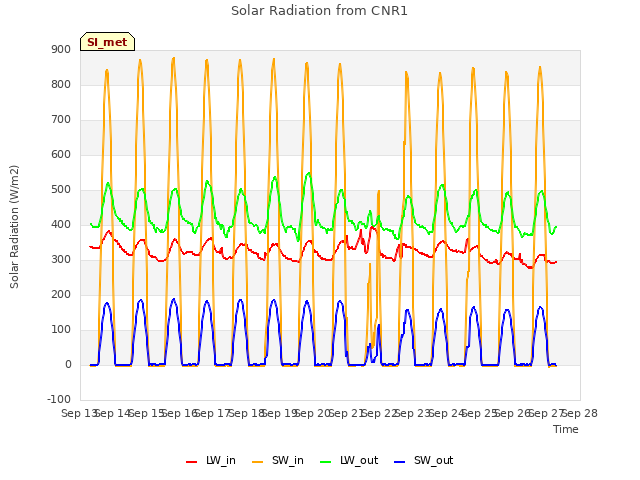This screenshot has height=480, width=640.
Task: Click the SI_met annotation label
Action: [107, 42]
